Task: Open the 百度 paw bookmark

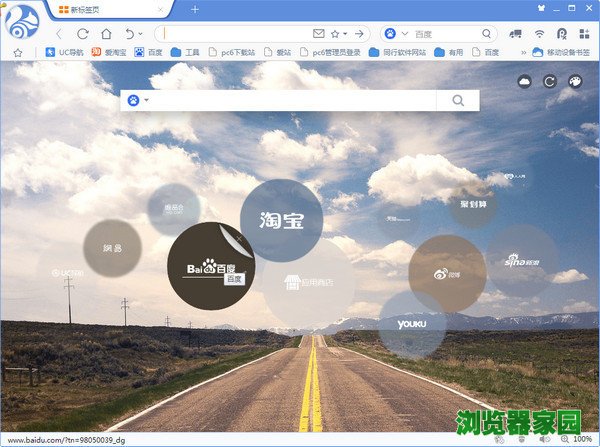Action: tap(148, 52)
